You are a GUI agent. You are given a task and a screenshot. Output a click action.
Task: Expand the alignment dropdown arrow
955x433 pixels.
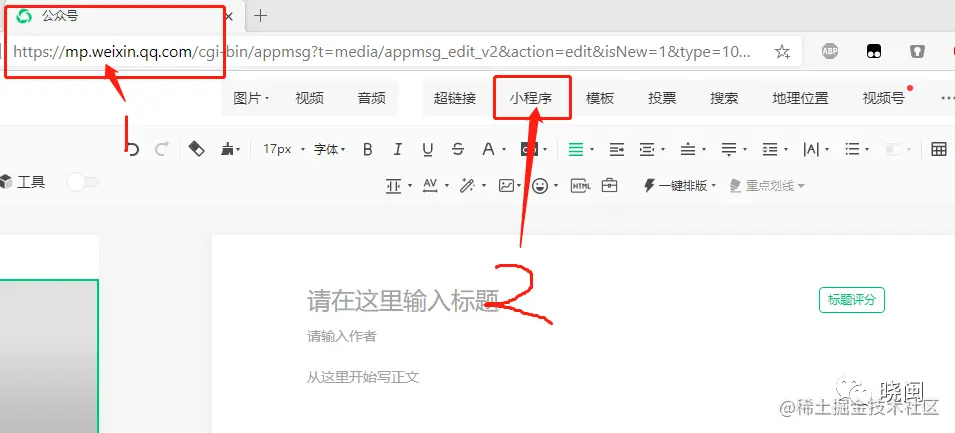[x=592, y=150]
